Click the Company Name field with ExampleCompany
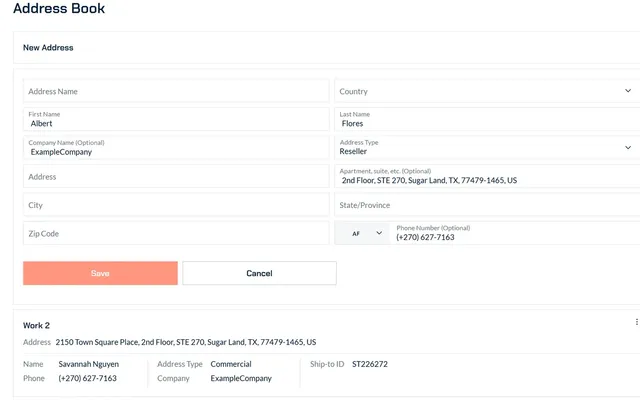 (x=176, y=148)
